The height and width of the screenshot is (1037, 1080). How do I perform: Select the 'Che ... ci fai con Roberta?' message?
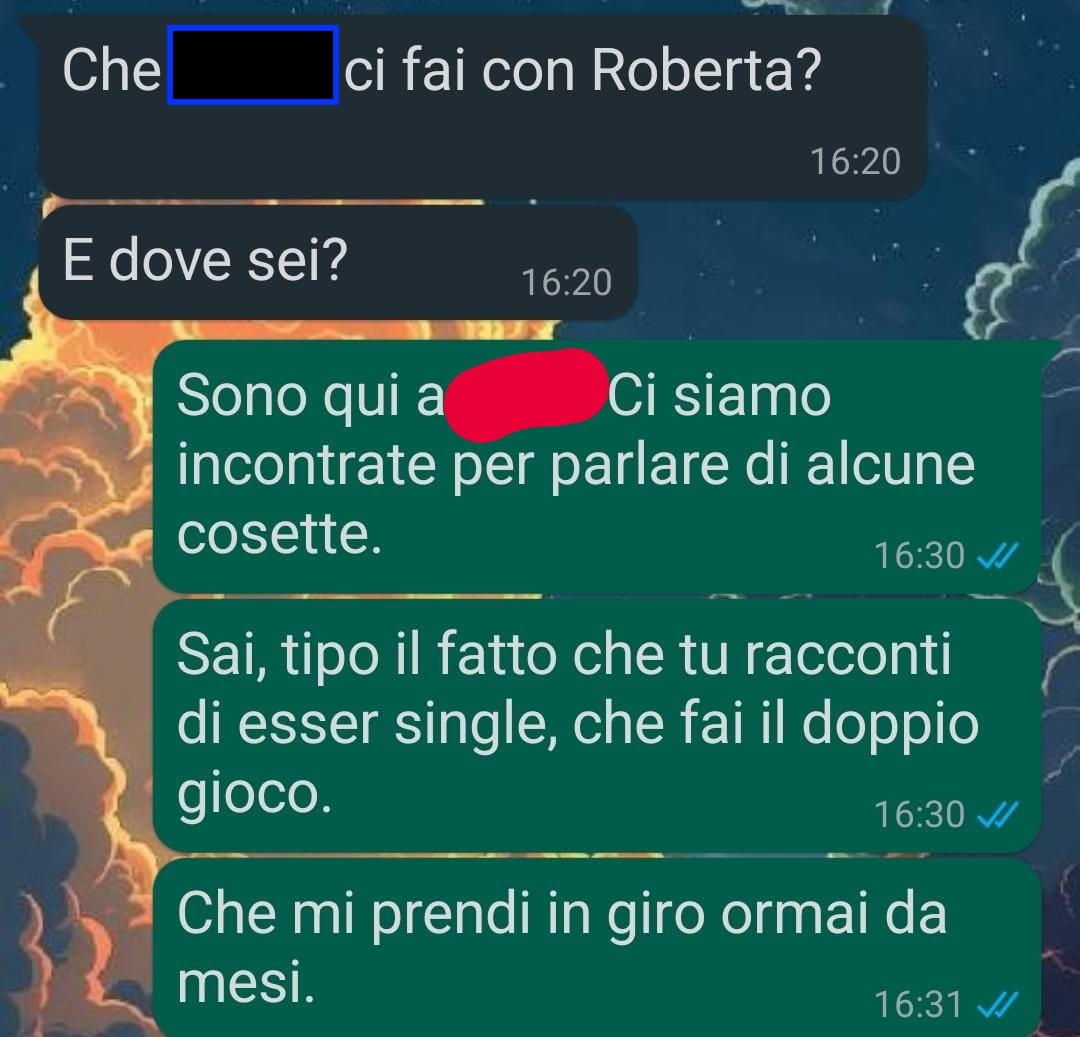point(482,107)
